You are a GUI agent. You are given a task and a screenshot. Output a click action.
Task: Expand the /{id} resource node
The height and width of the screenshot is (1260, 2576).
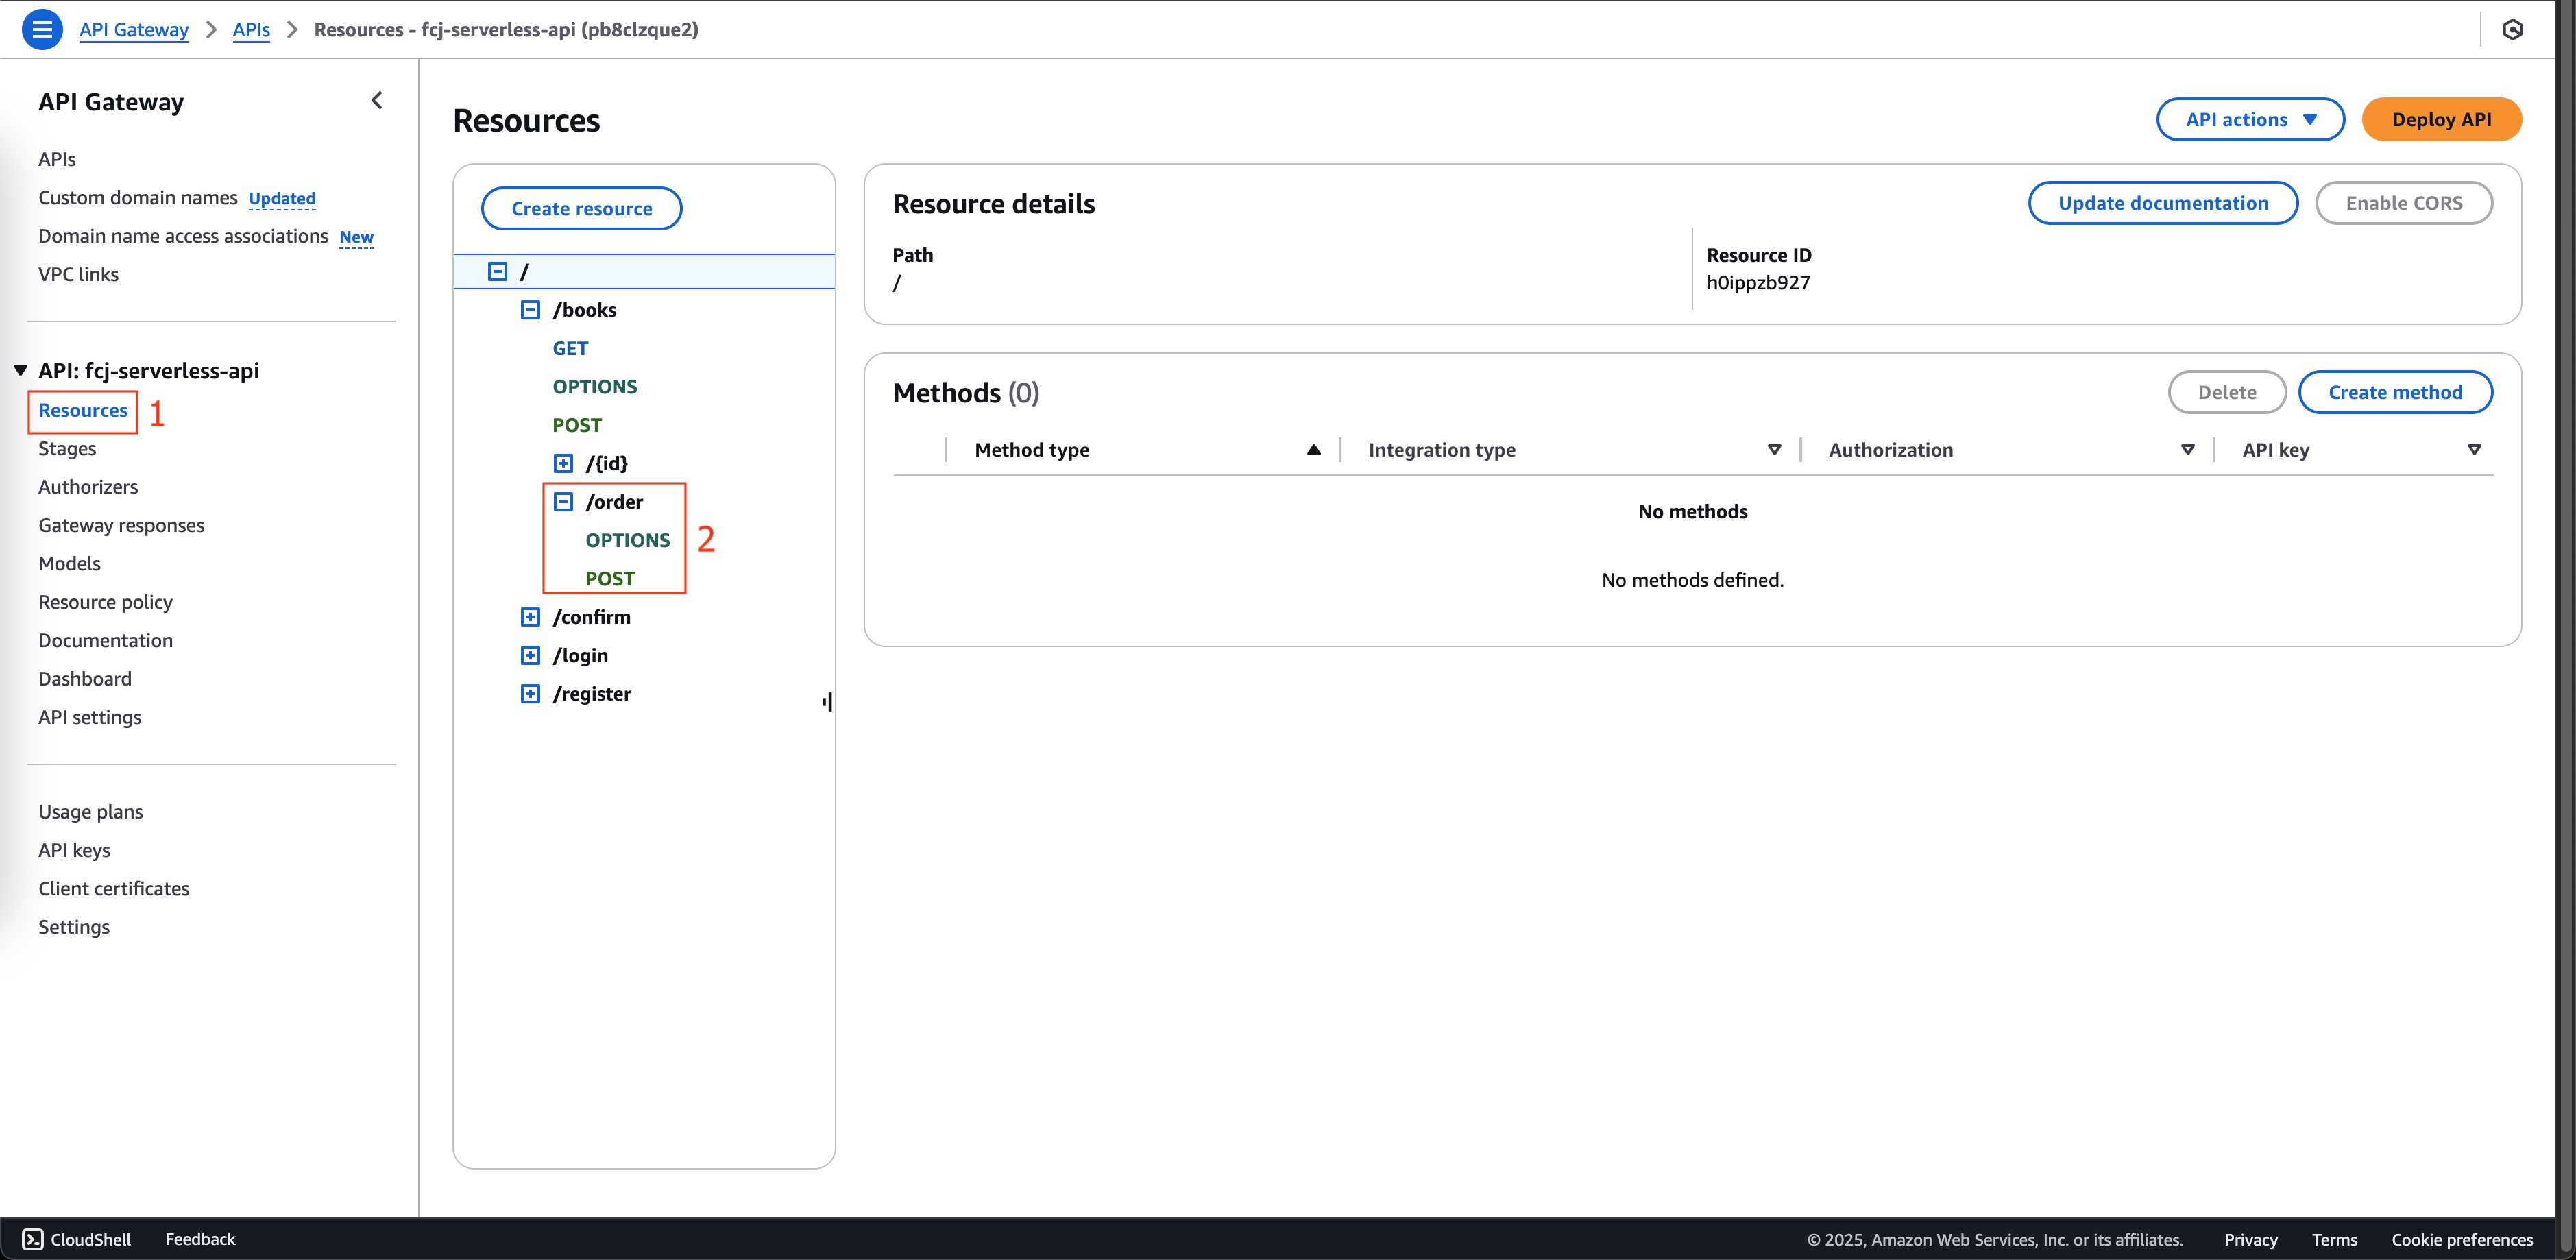[x=563, y=463]
